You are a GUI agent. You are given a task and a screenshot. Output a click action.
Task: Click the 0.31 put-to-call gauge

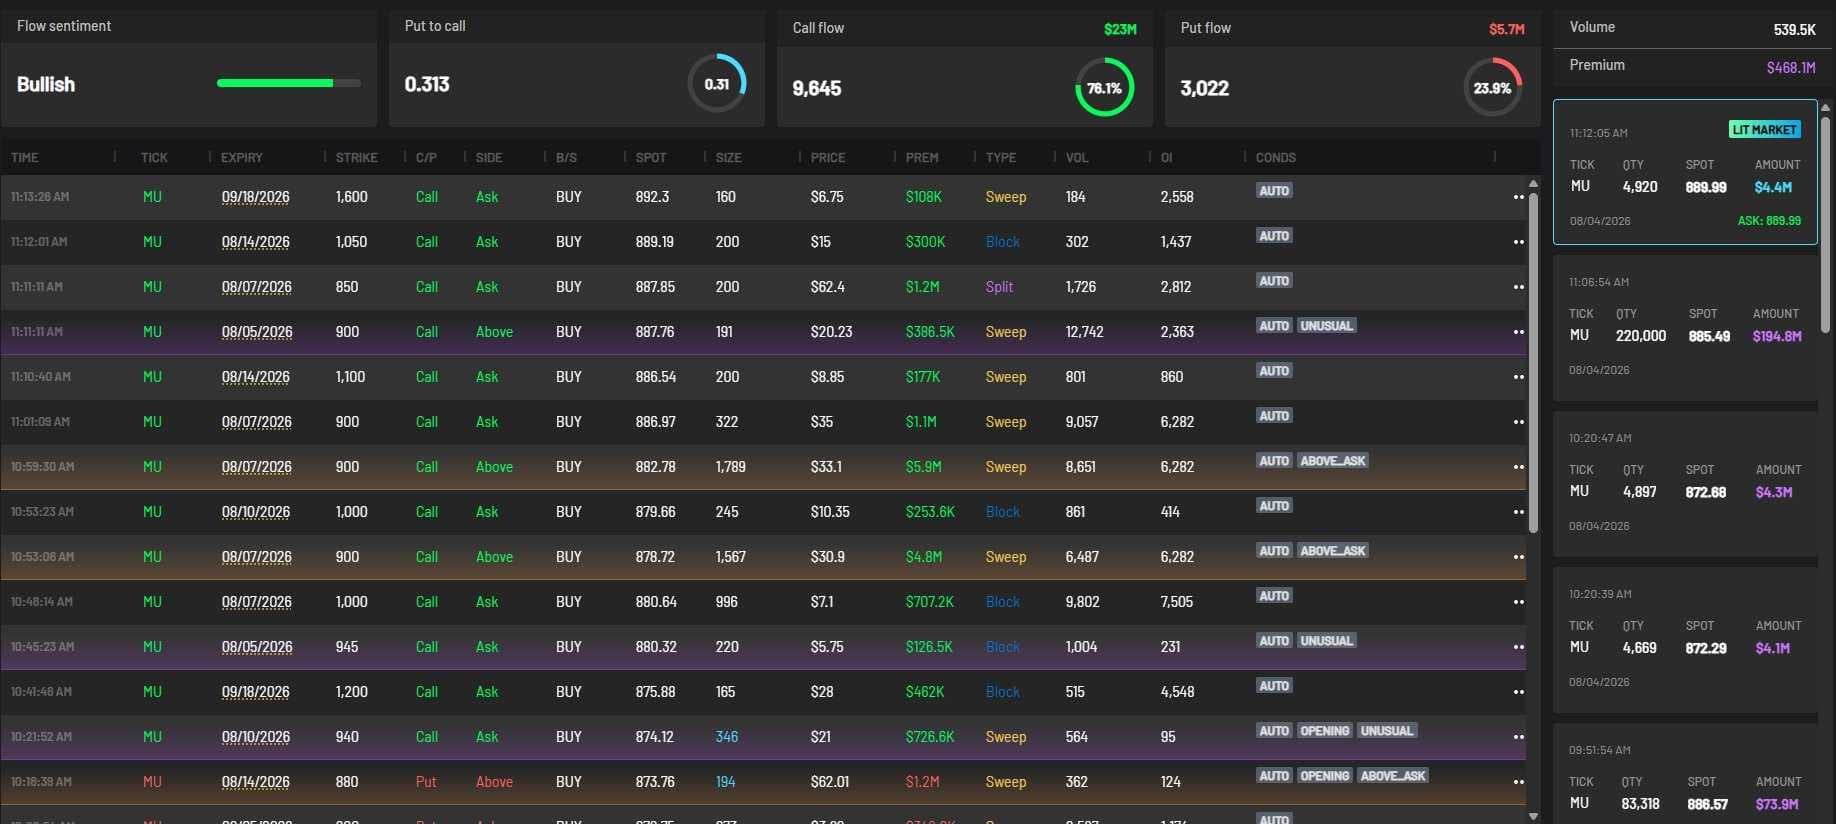717,84
